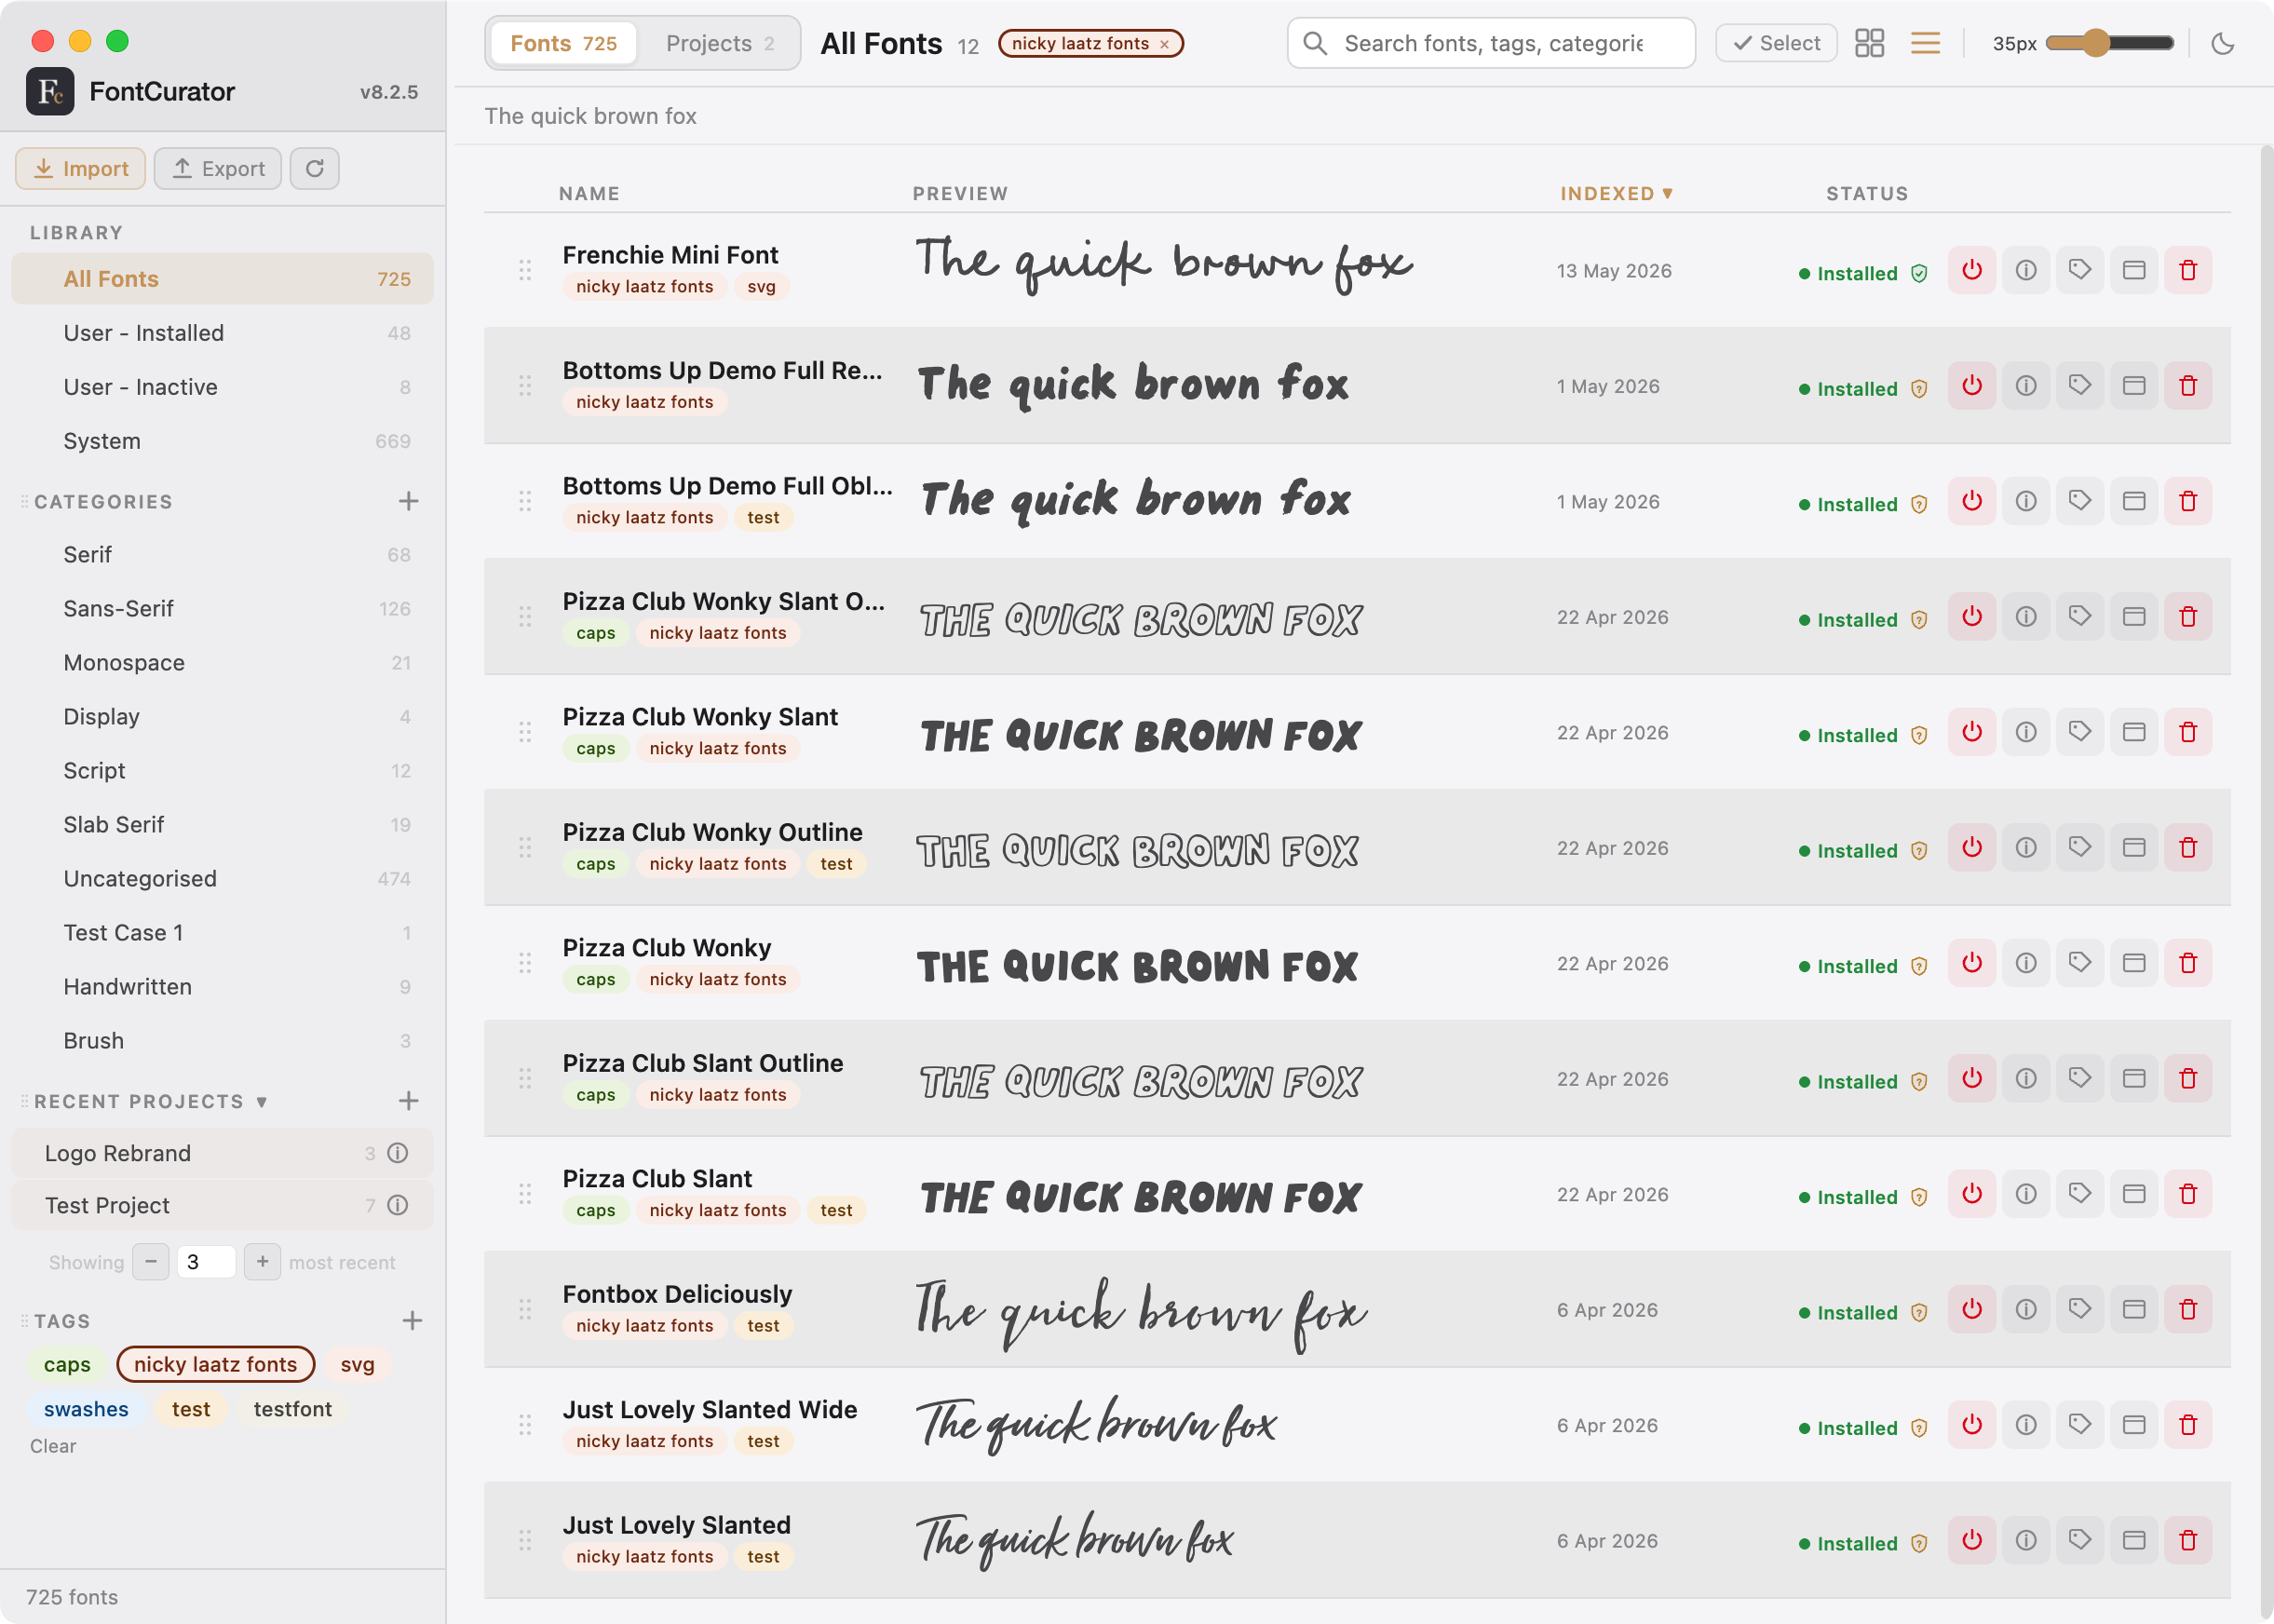Viewport: 2274px width, 1624px height.
Task: Show System fonts
Action: [x=222, y=441]
